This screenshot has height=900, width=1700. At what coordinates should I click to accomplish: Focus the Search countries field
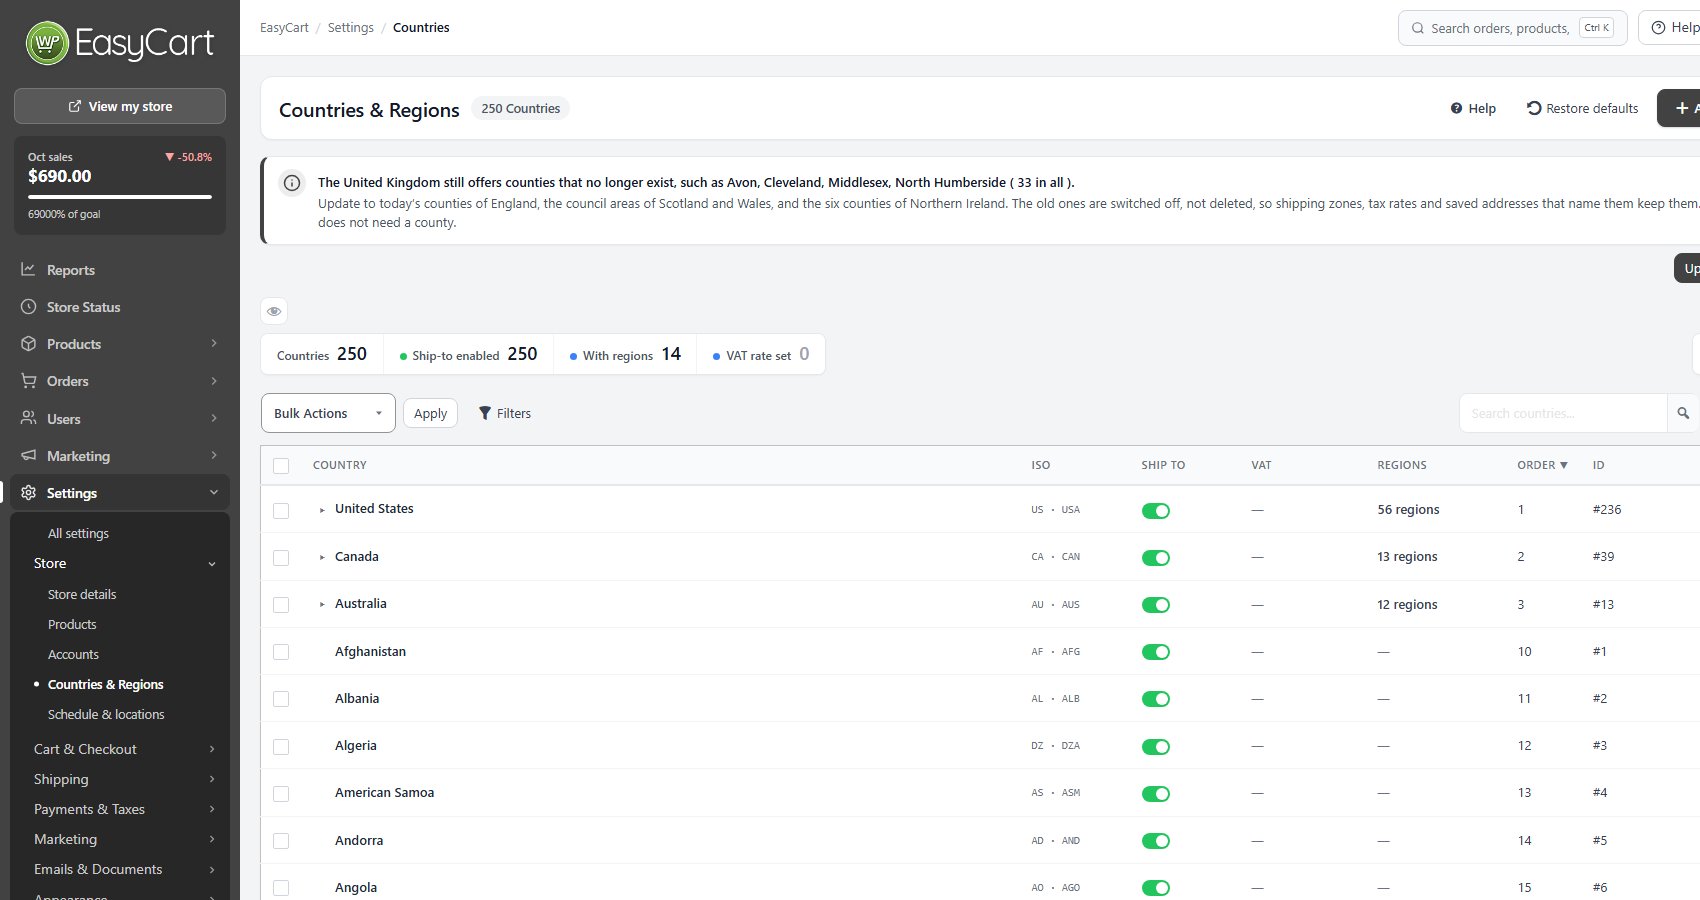[1562, 413]
